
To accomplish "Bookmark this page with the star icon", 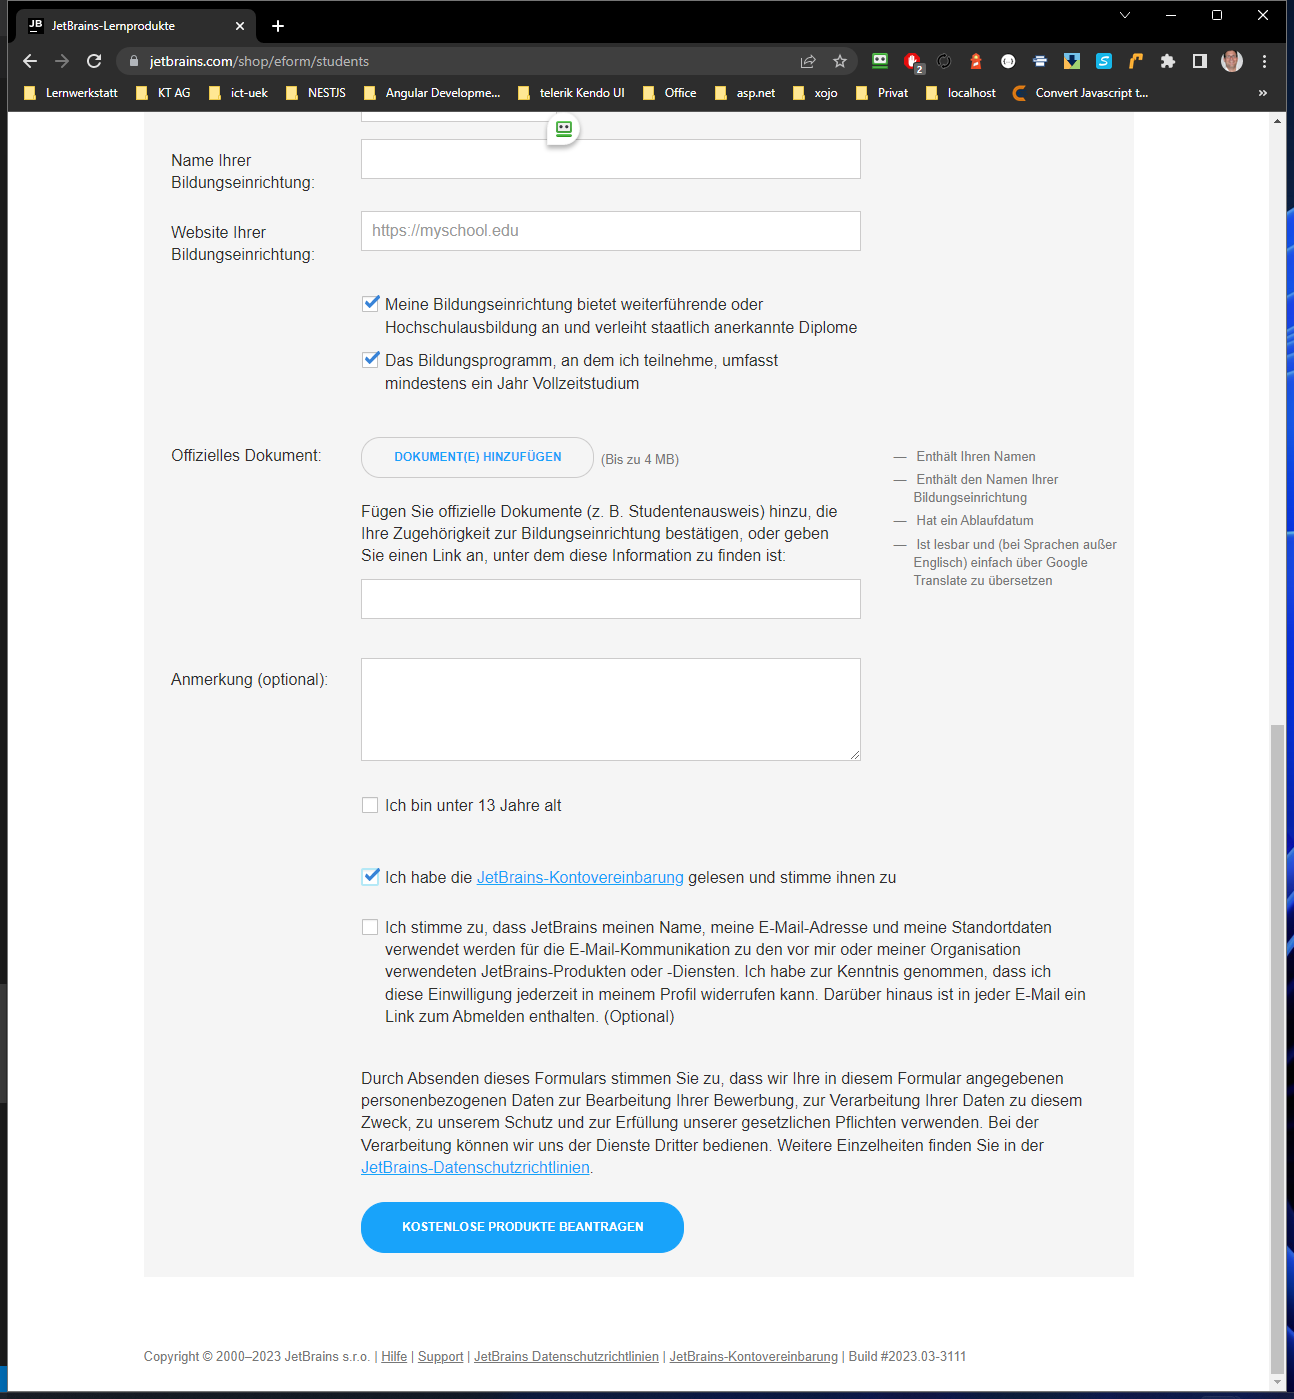I will pyautogui.click(x=840, y=61).
